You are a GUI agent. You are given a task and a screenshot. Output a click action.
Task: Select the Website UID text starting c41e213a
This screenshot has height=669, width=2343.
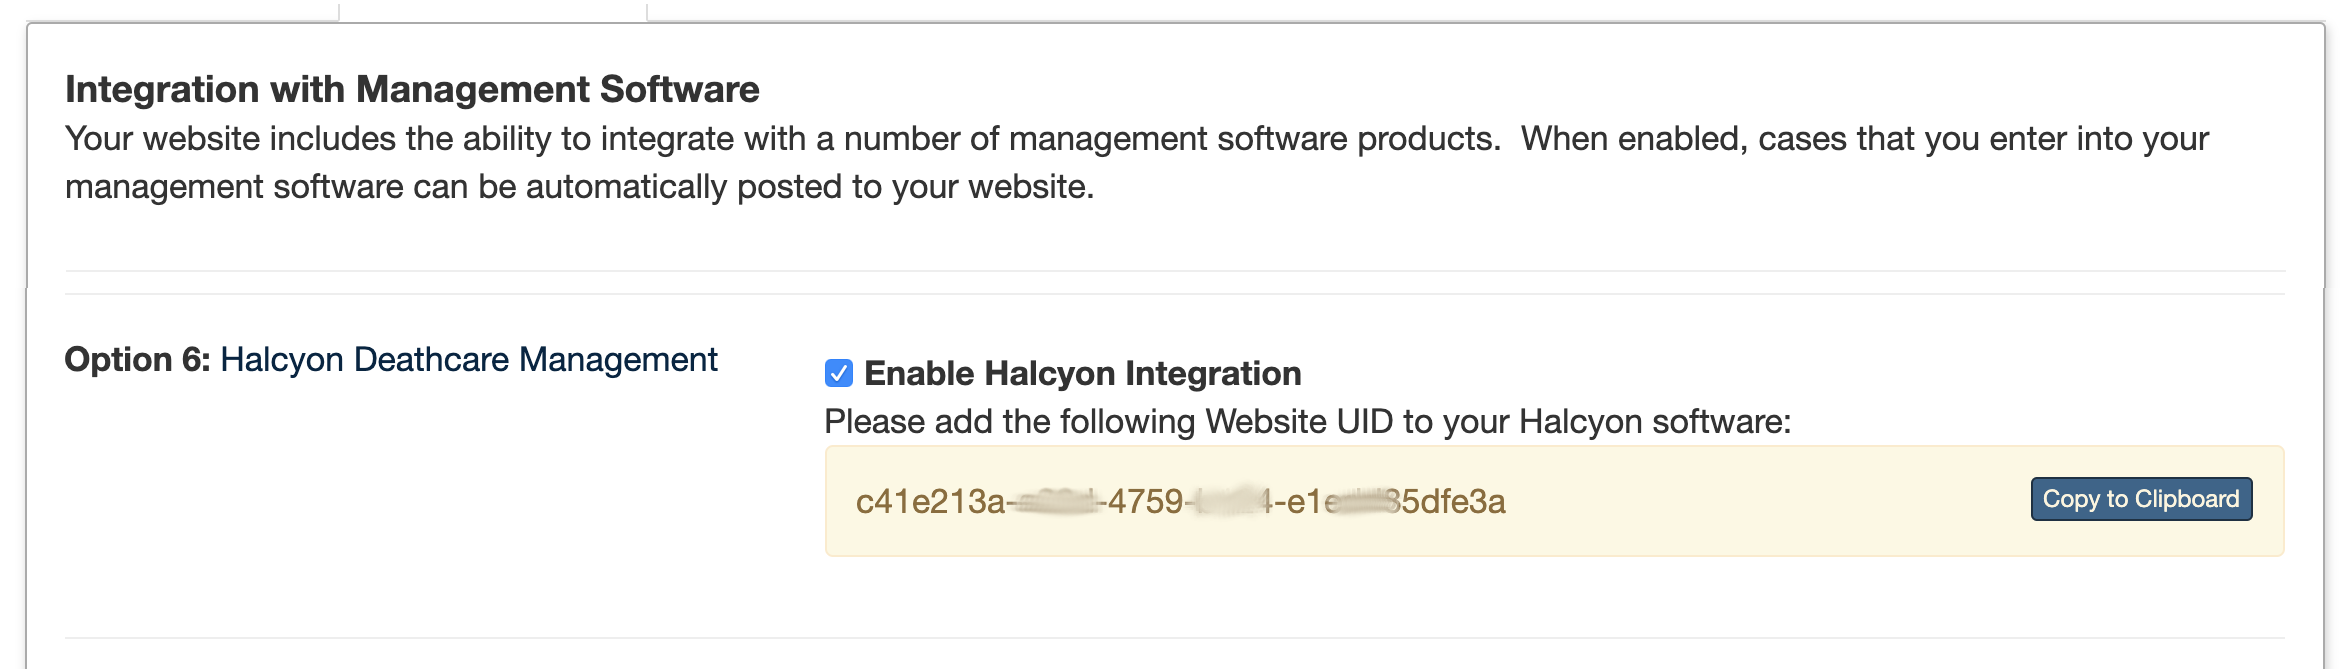click(x=1180, y=501)
